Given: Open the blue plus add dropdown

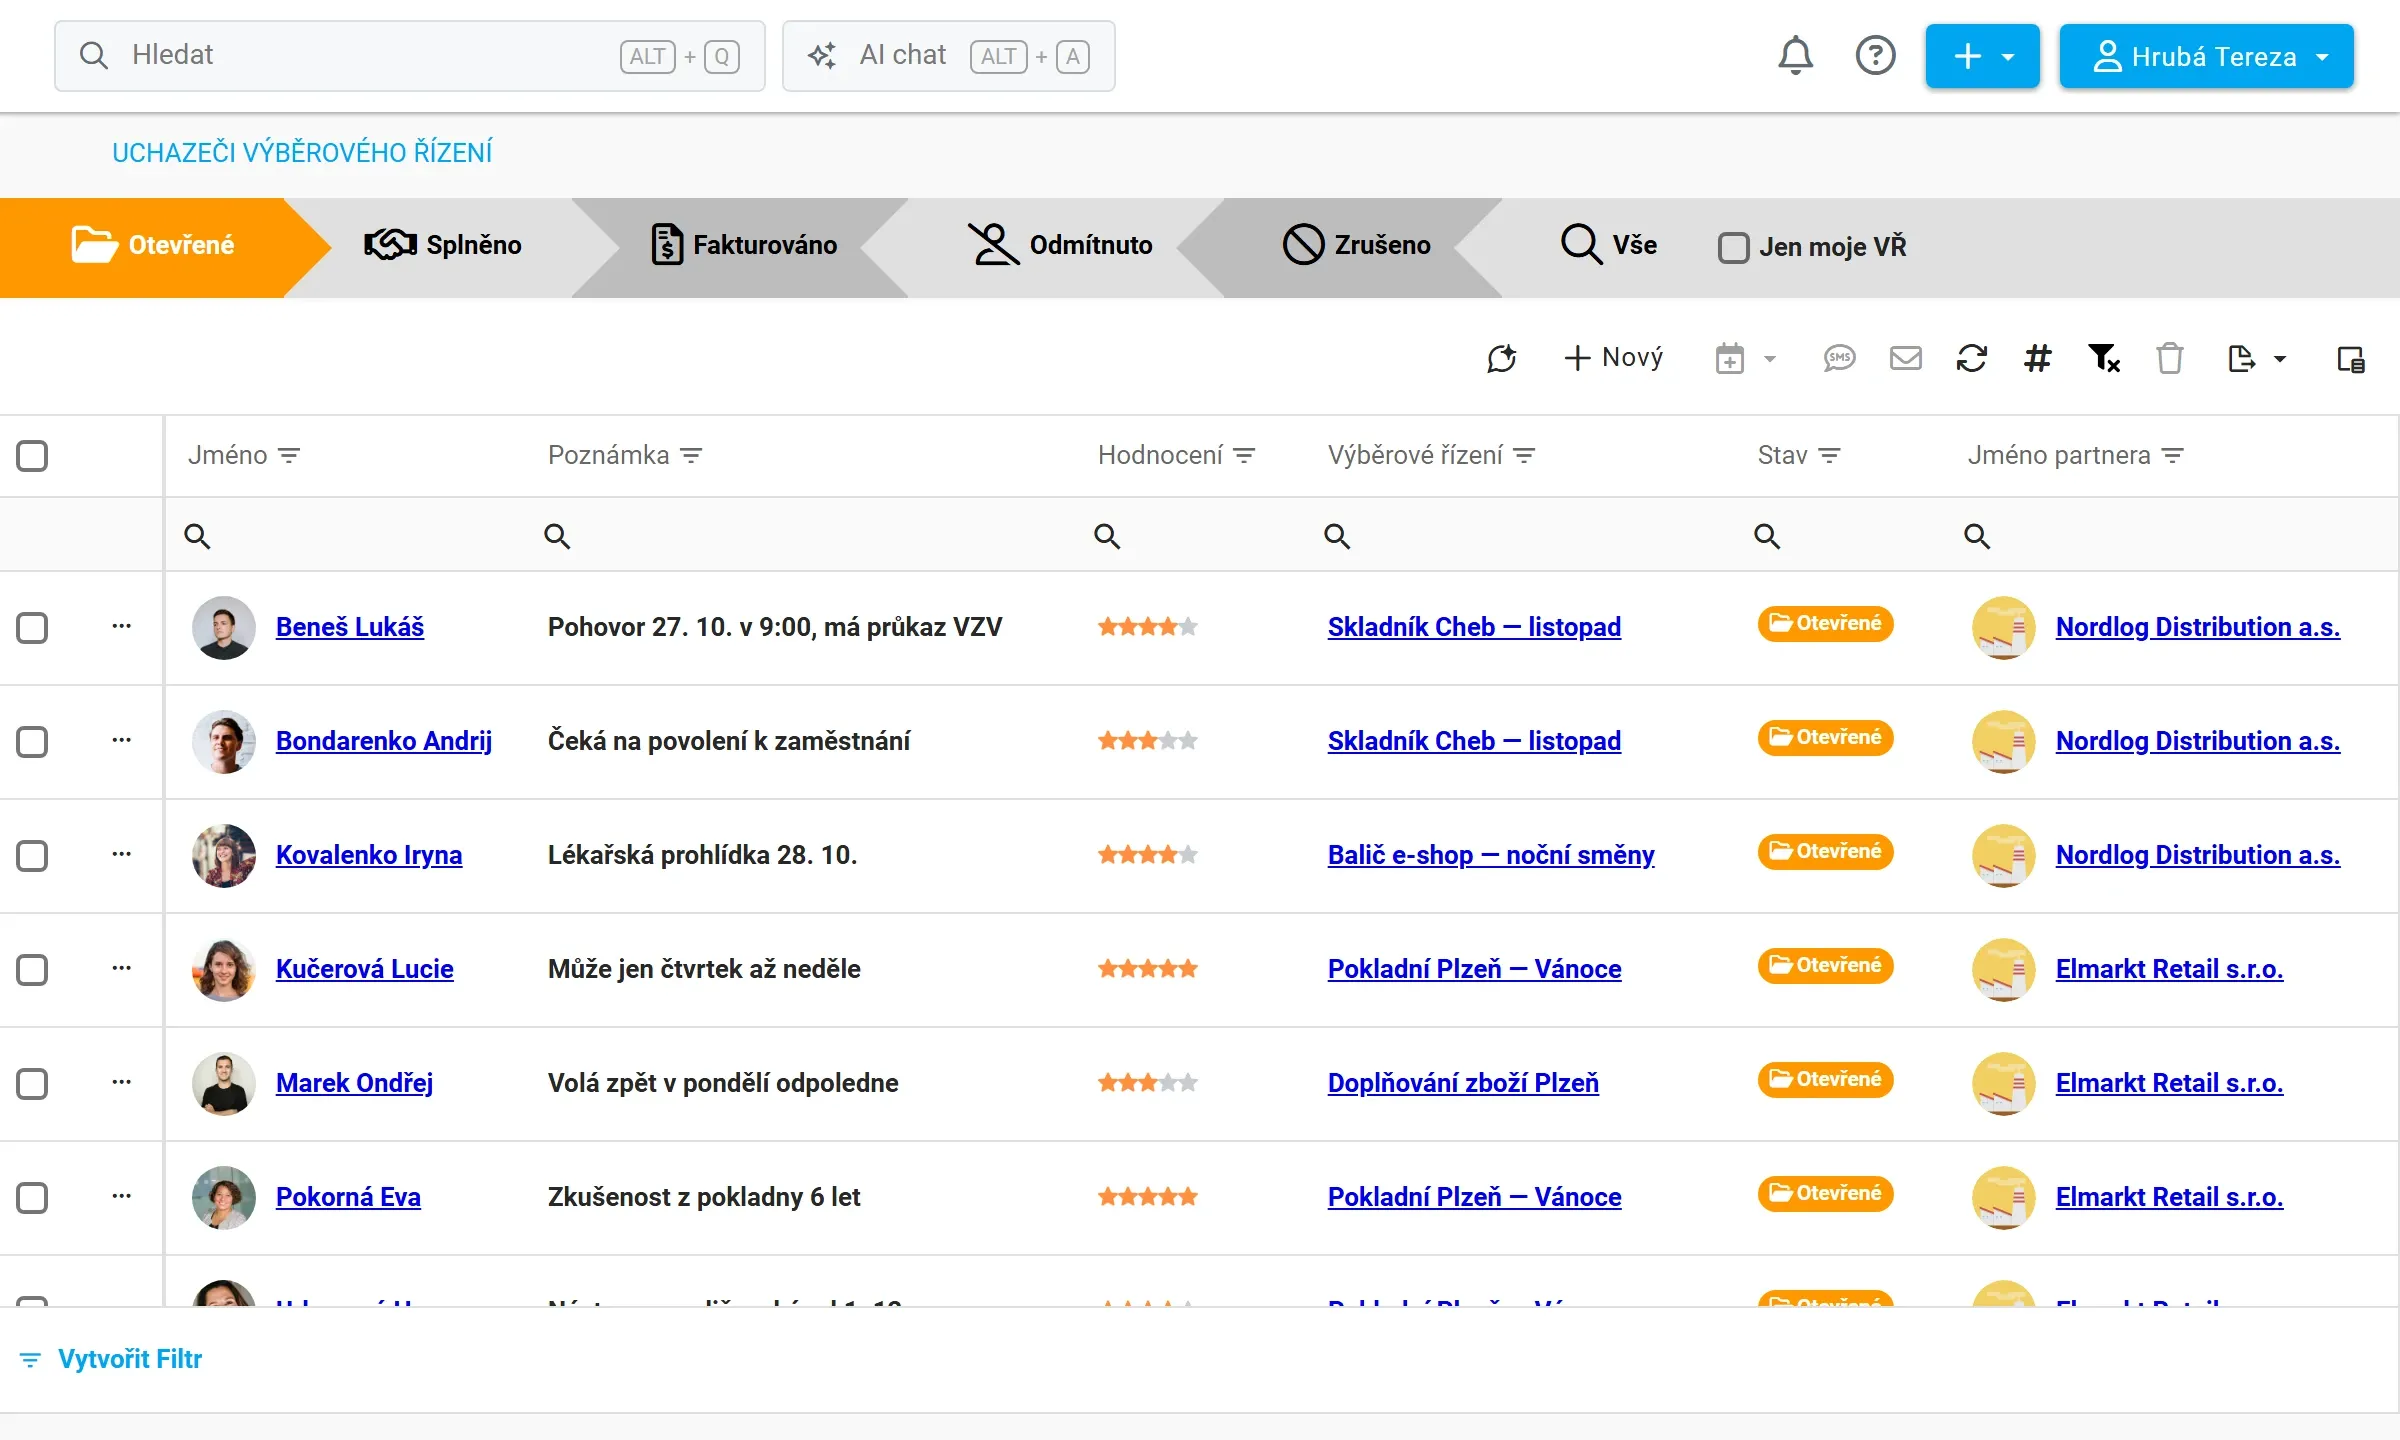Looking at the screenshot, I should pos(1982,56).
